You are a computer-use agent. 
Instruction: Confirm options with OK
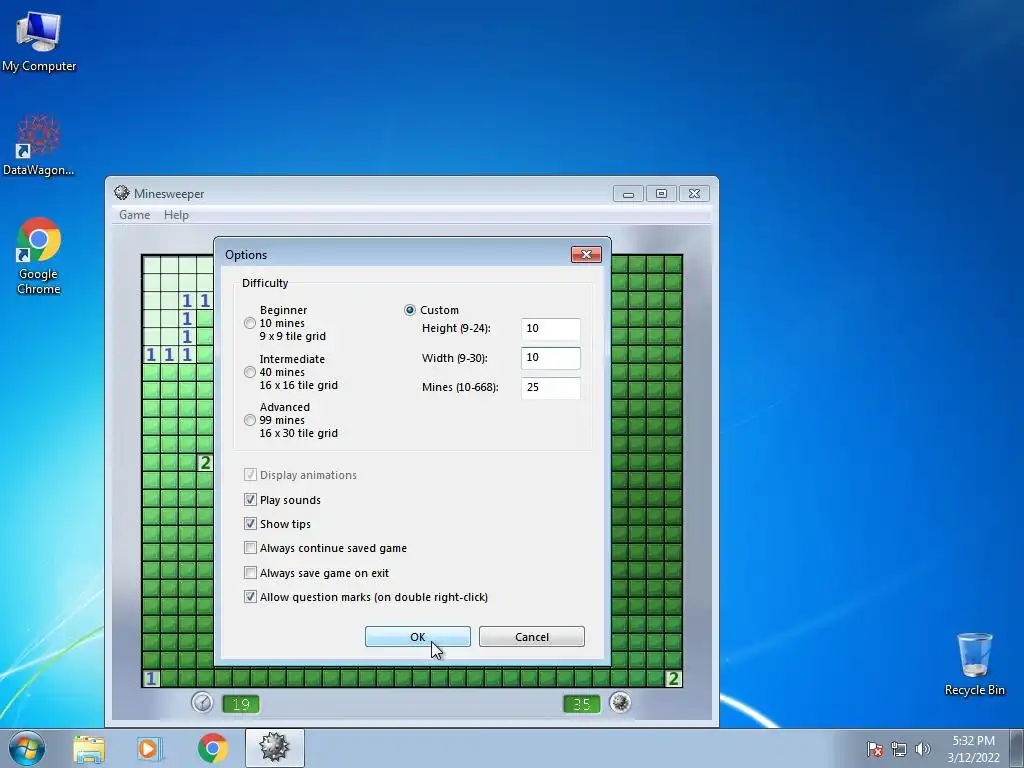(x=417, y=637)
